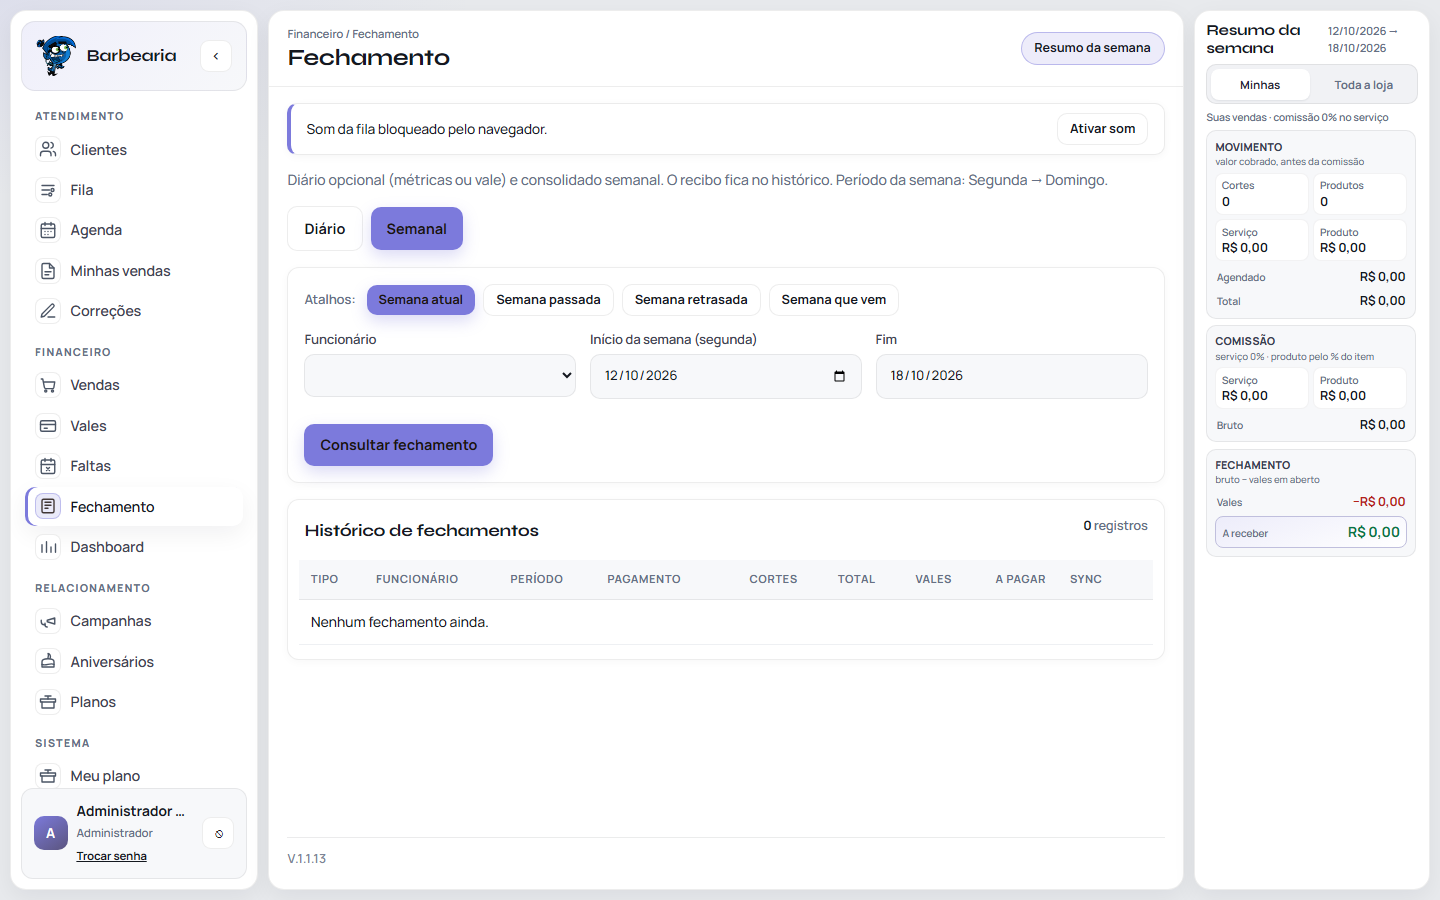This screenshot has height=900, width=1440.
Task: Click the Campanhas megaphone icon
Action: coord(48,621)
